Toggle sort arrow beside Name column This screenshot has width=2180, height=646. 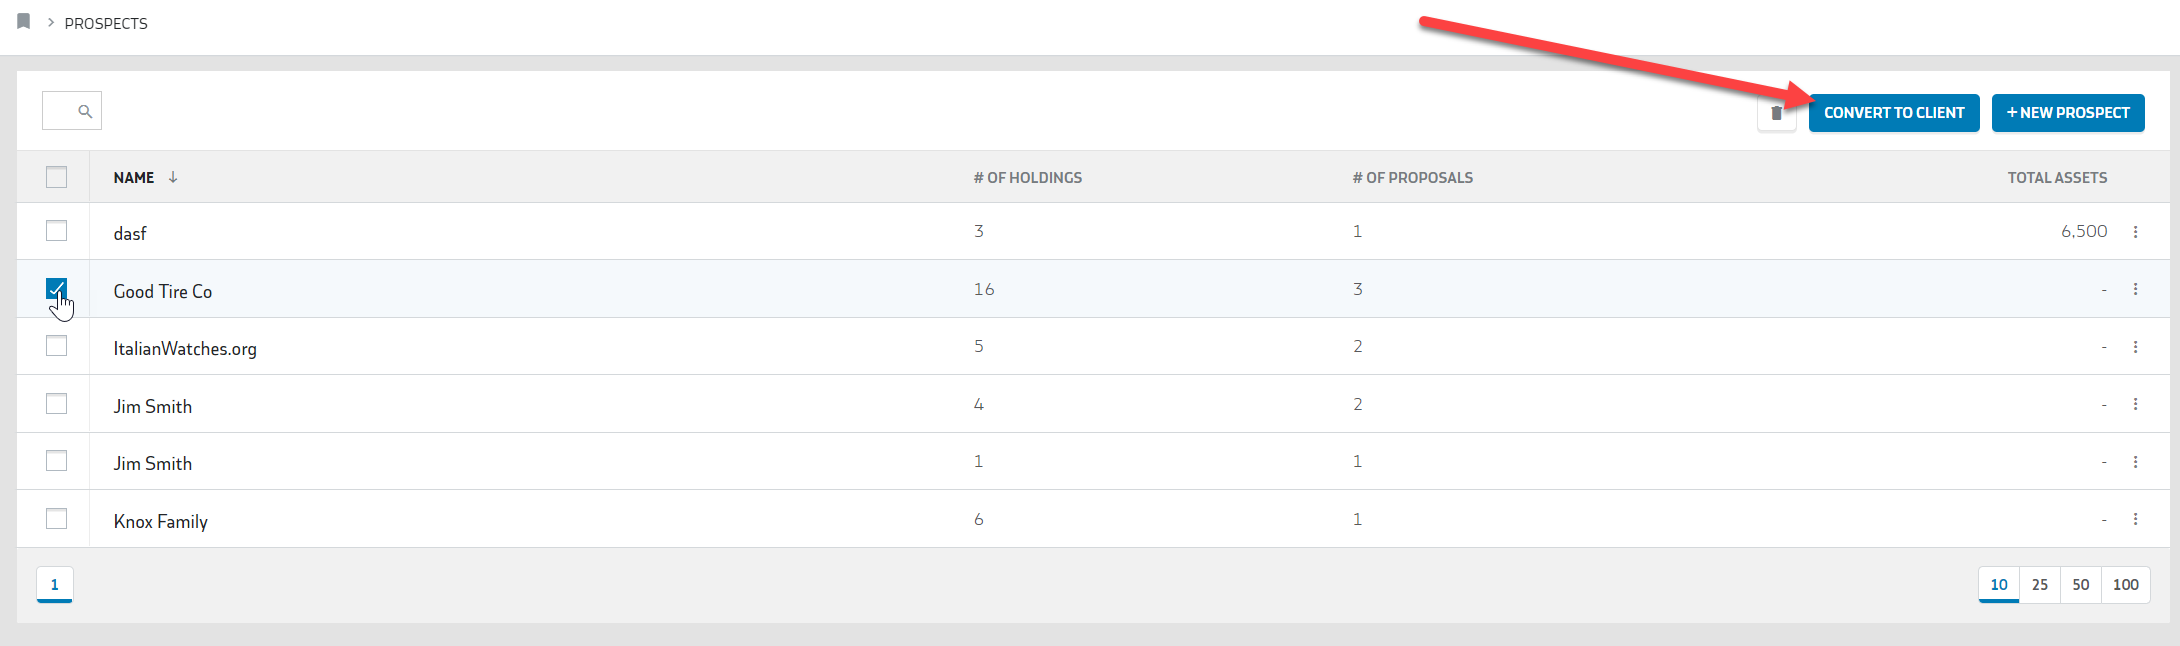coord(173,177)
